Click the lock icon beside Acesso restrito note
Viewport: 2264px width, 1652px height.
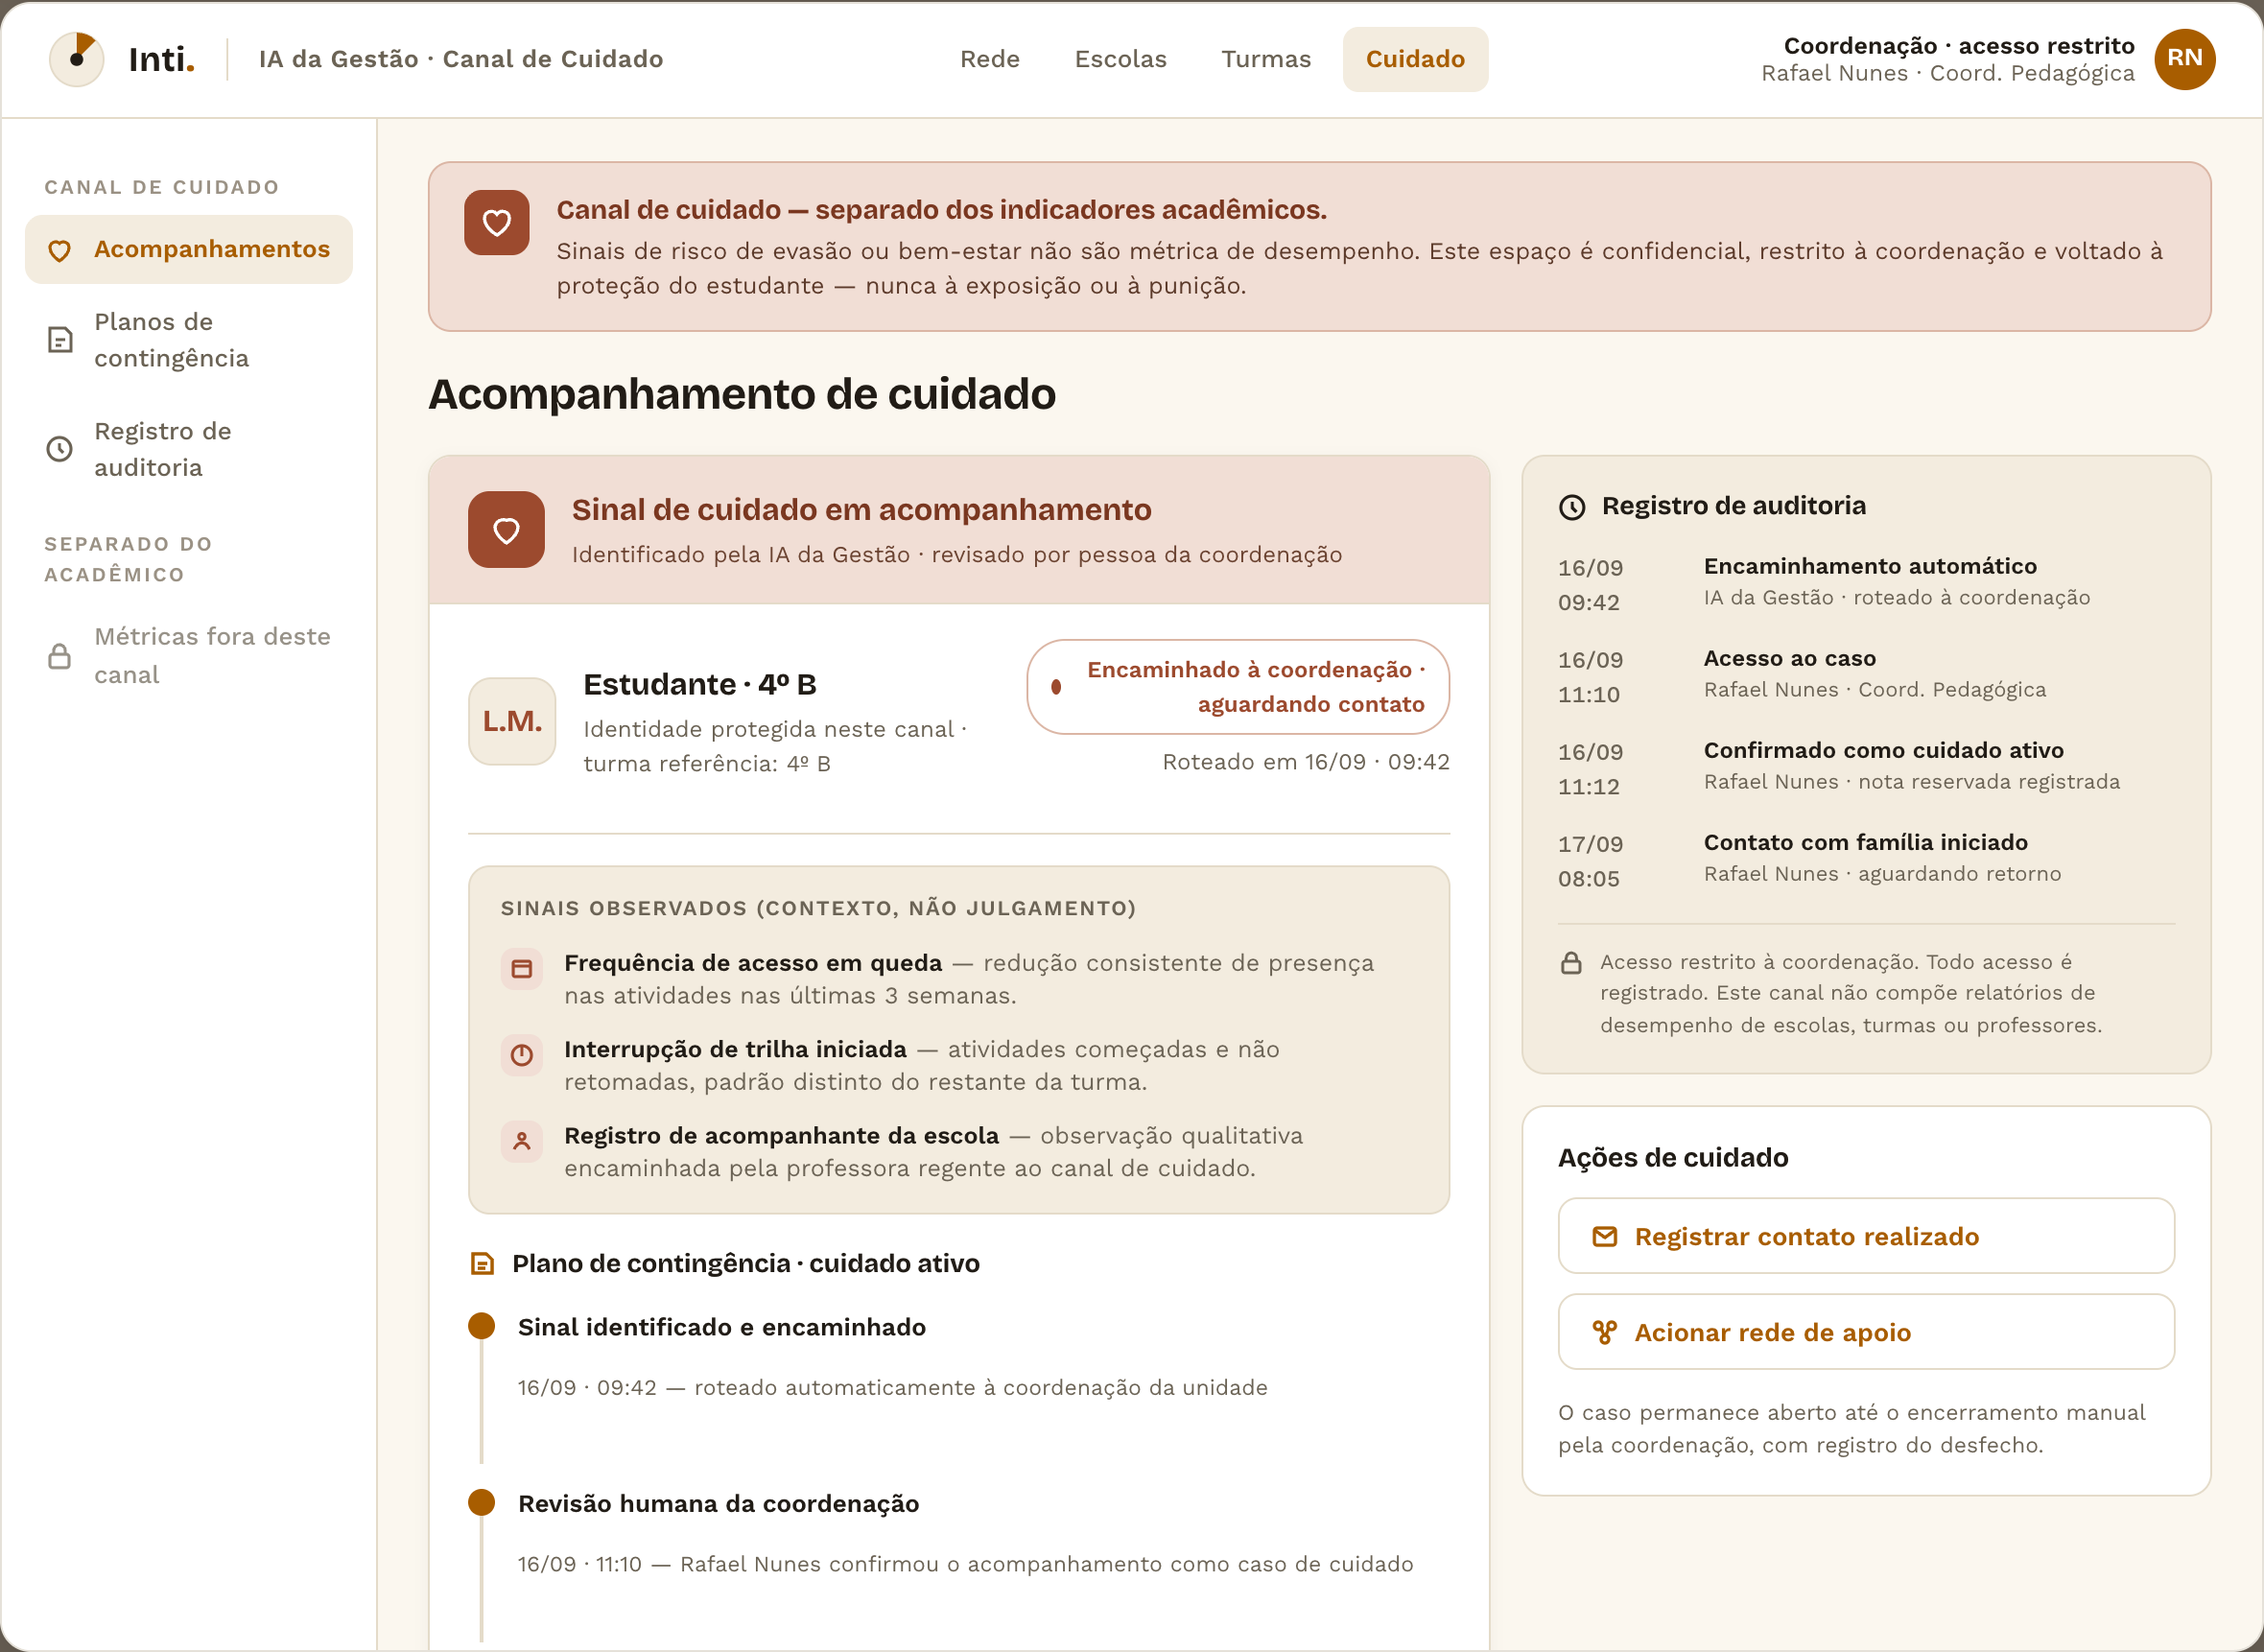tap(1571, 963)
